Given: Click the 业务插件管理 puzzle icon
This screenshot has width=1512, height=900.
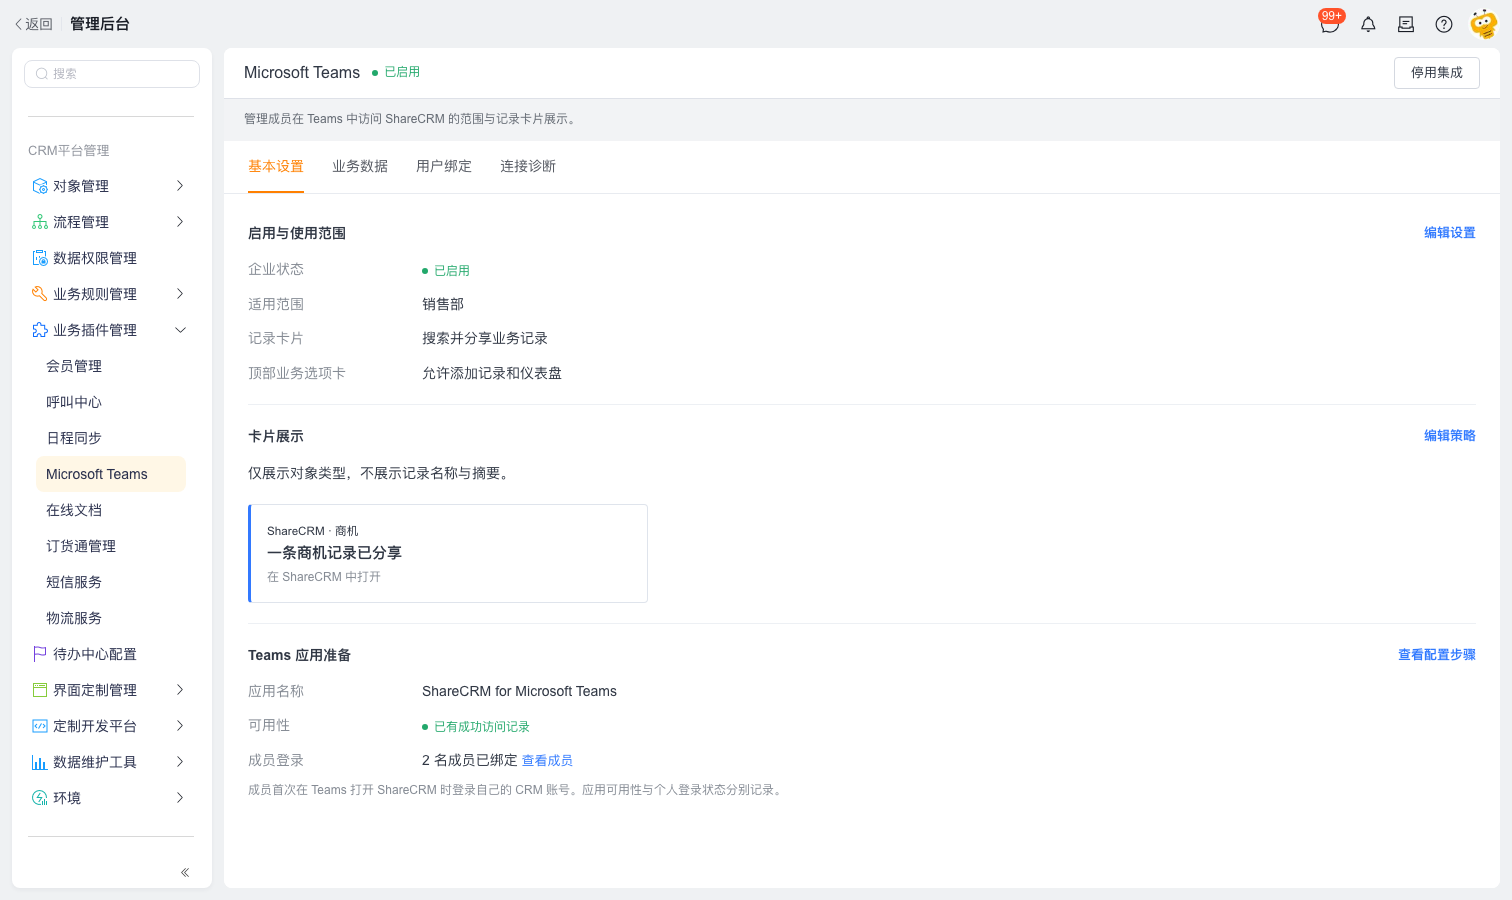Looking at the screenshot, I should (x=40, y=330).
